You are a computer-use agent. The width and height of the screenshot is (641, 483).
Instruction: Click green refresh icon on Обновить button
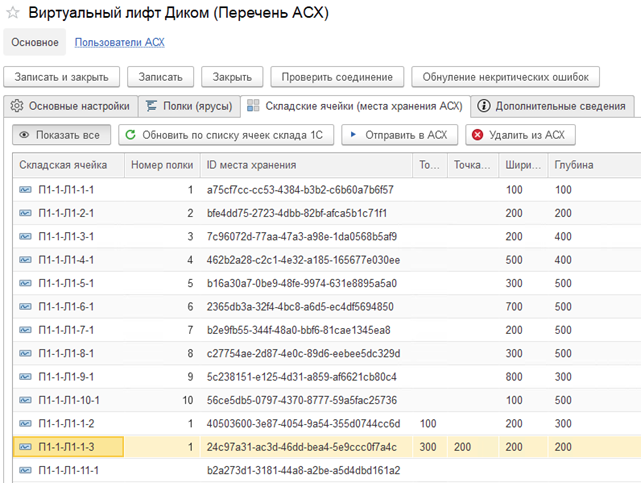point(131,134)
